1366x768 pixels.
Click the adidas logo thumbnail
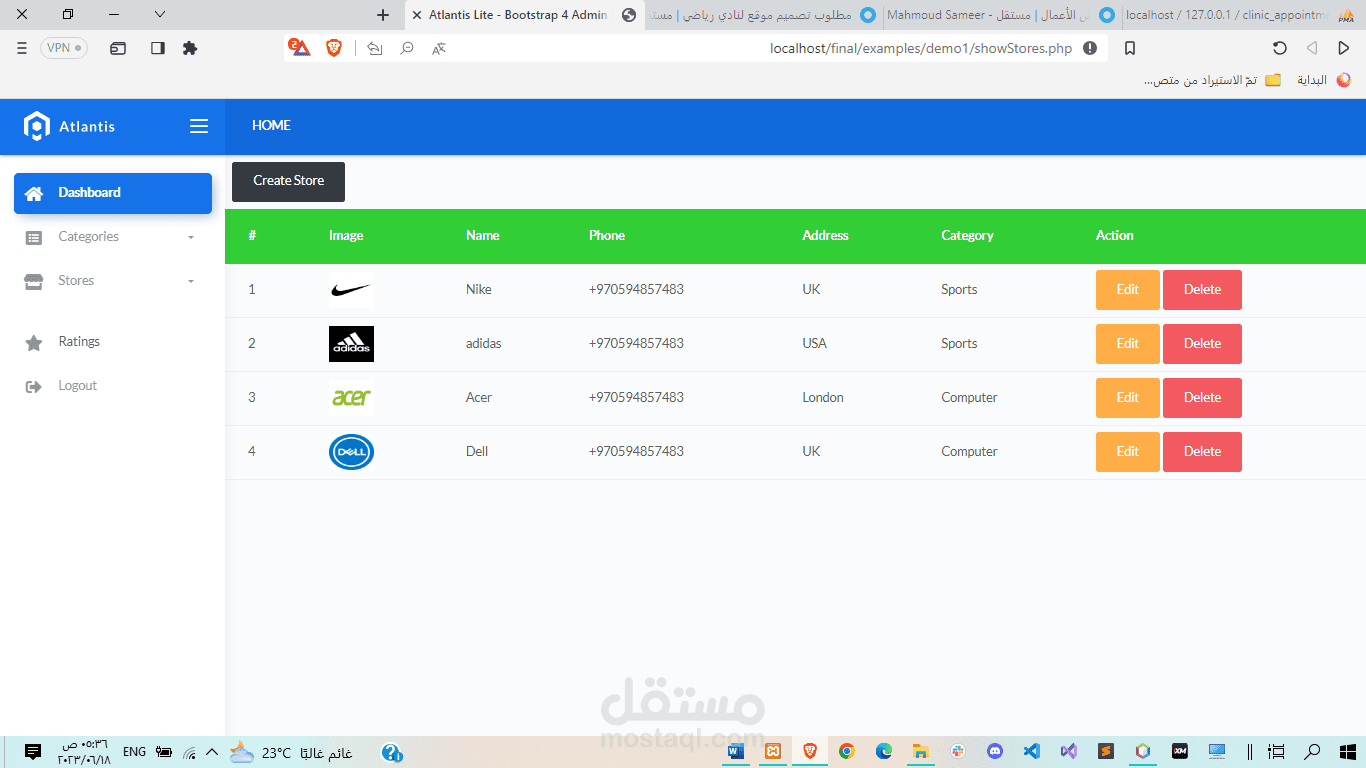pos(351,344)
